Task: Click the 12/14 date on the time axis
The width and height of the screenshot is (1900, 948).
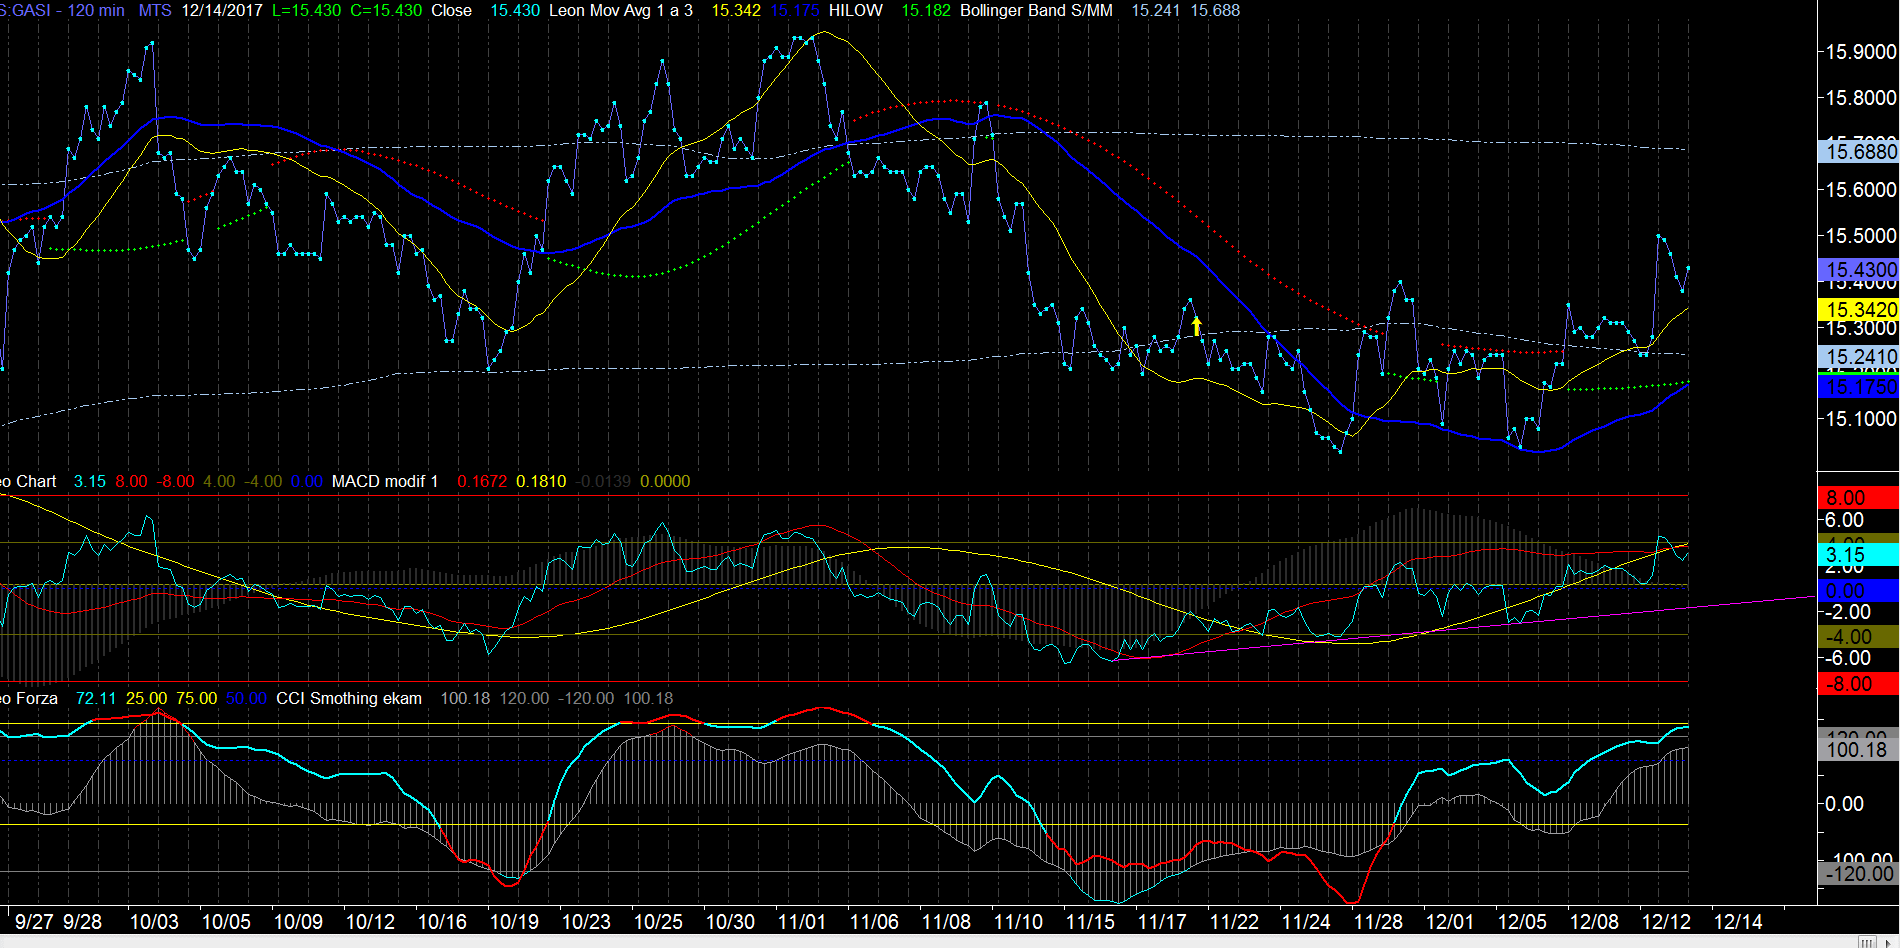Action: [x=1738, y=922]
